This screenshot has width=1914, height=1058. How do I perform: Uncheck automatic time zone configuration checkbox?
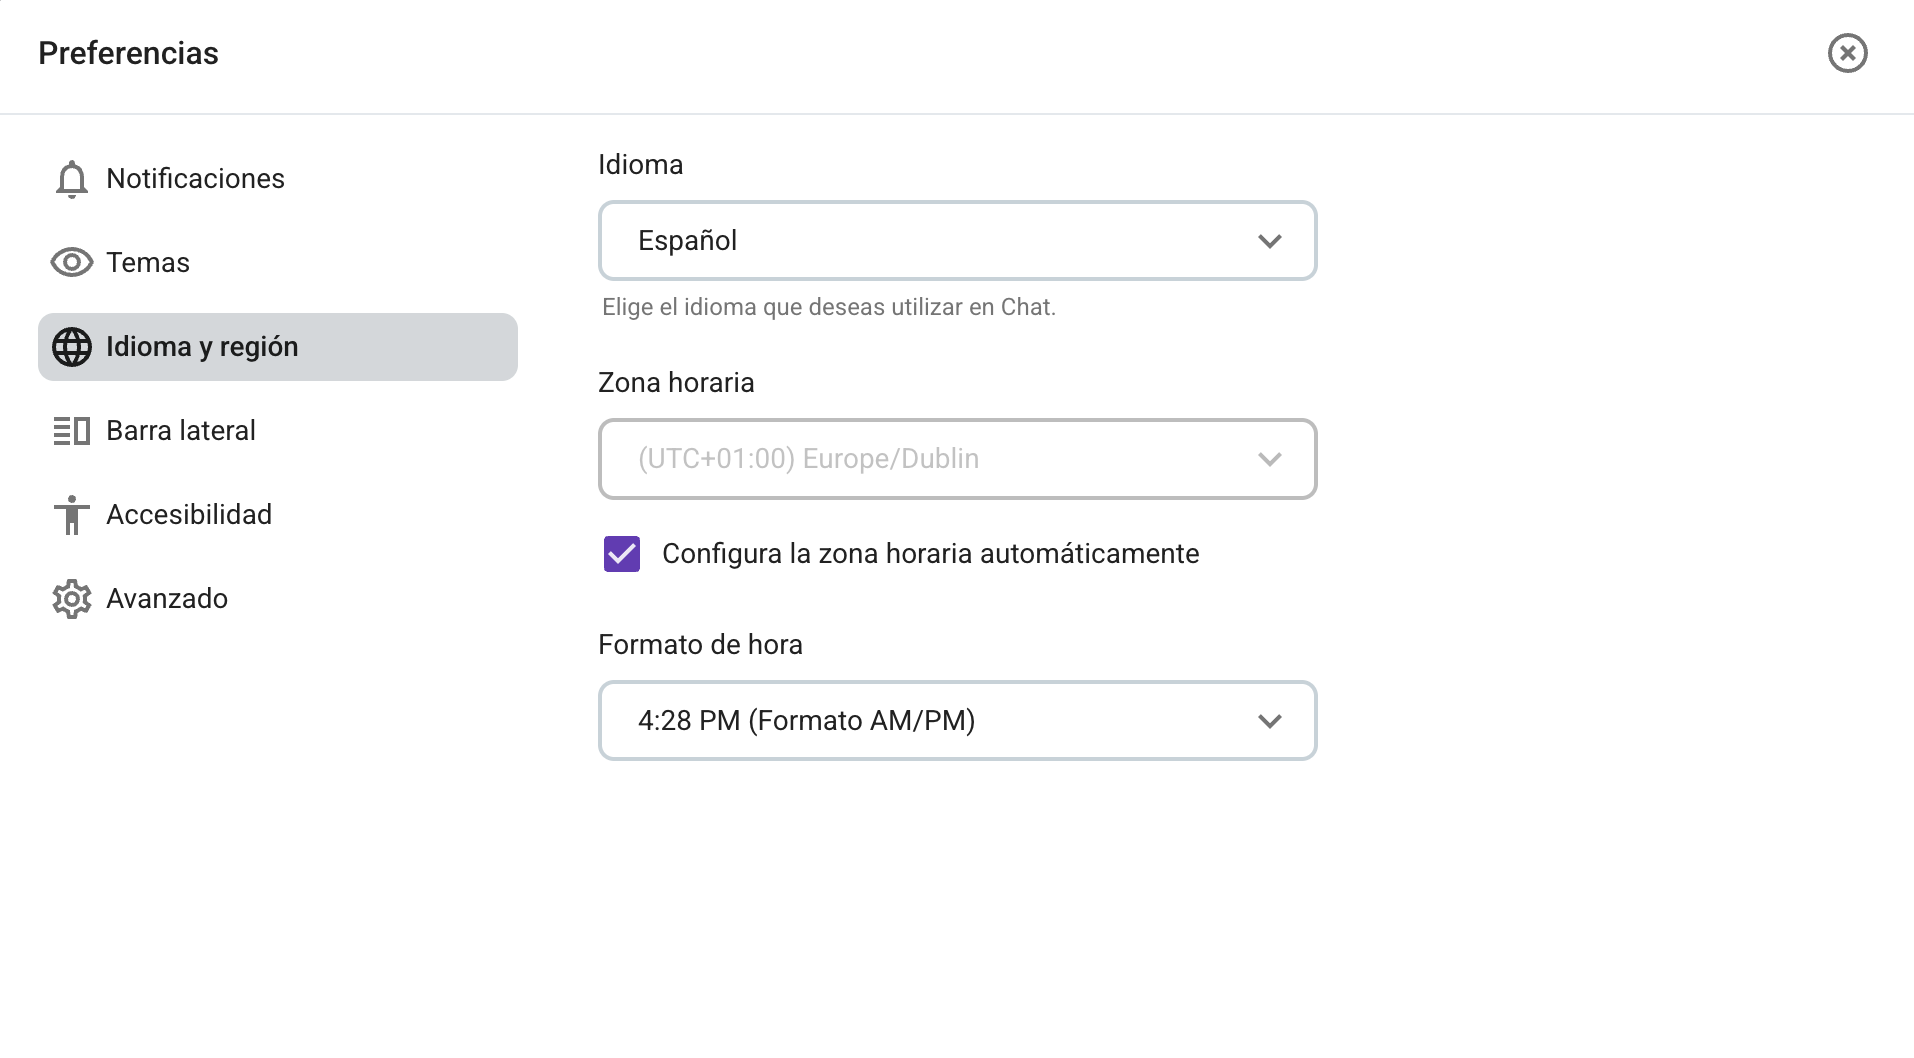pyautogui.click(x=621, y=553)
